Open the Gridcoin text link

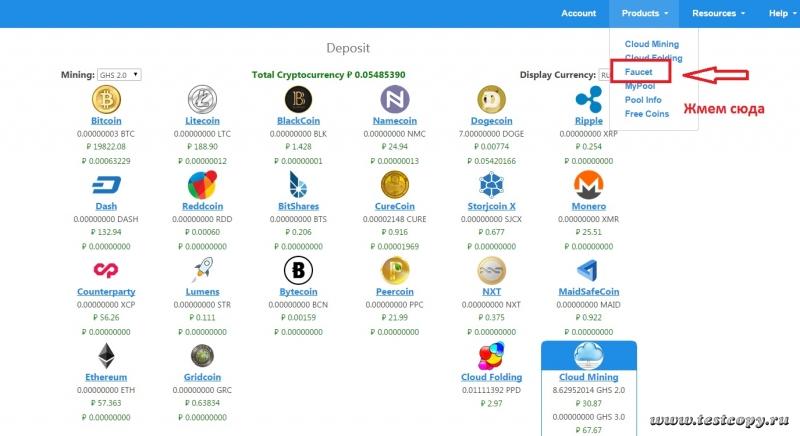[202, 377]
